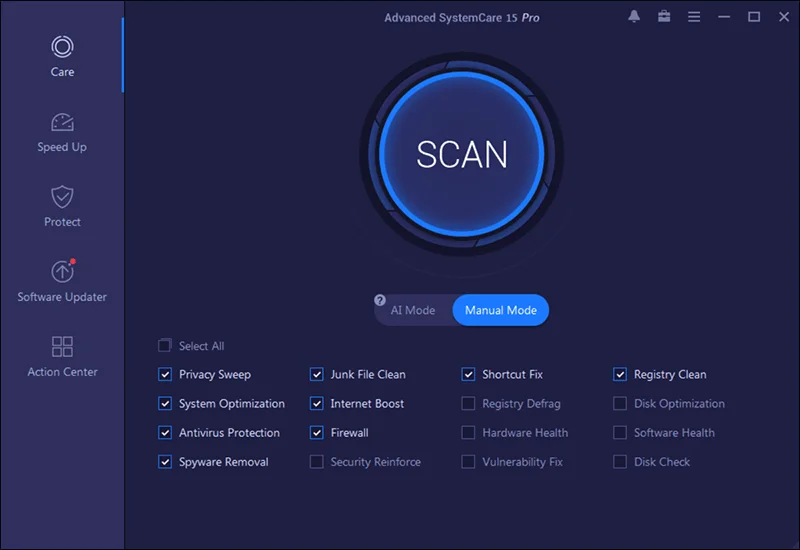Open the Action Center grid icon
Image resolution: width=800 pixels, height=550 pixels.
pyautogui.click(x=62, y=347)
